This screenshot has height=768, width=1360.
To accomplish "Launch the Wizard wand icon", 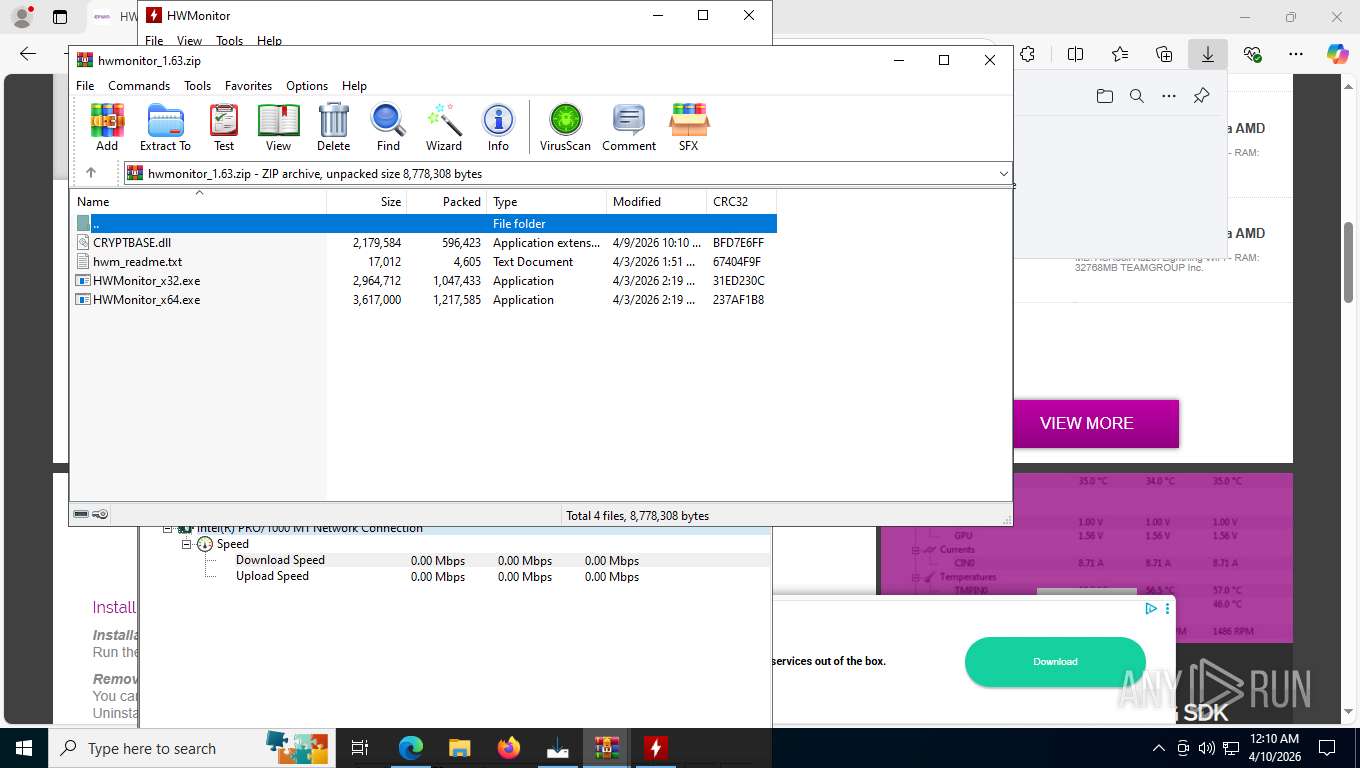I will (444, 127).
